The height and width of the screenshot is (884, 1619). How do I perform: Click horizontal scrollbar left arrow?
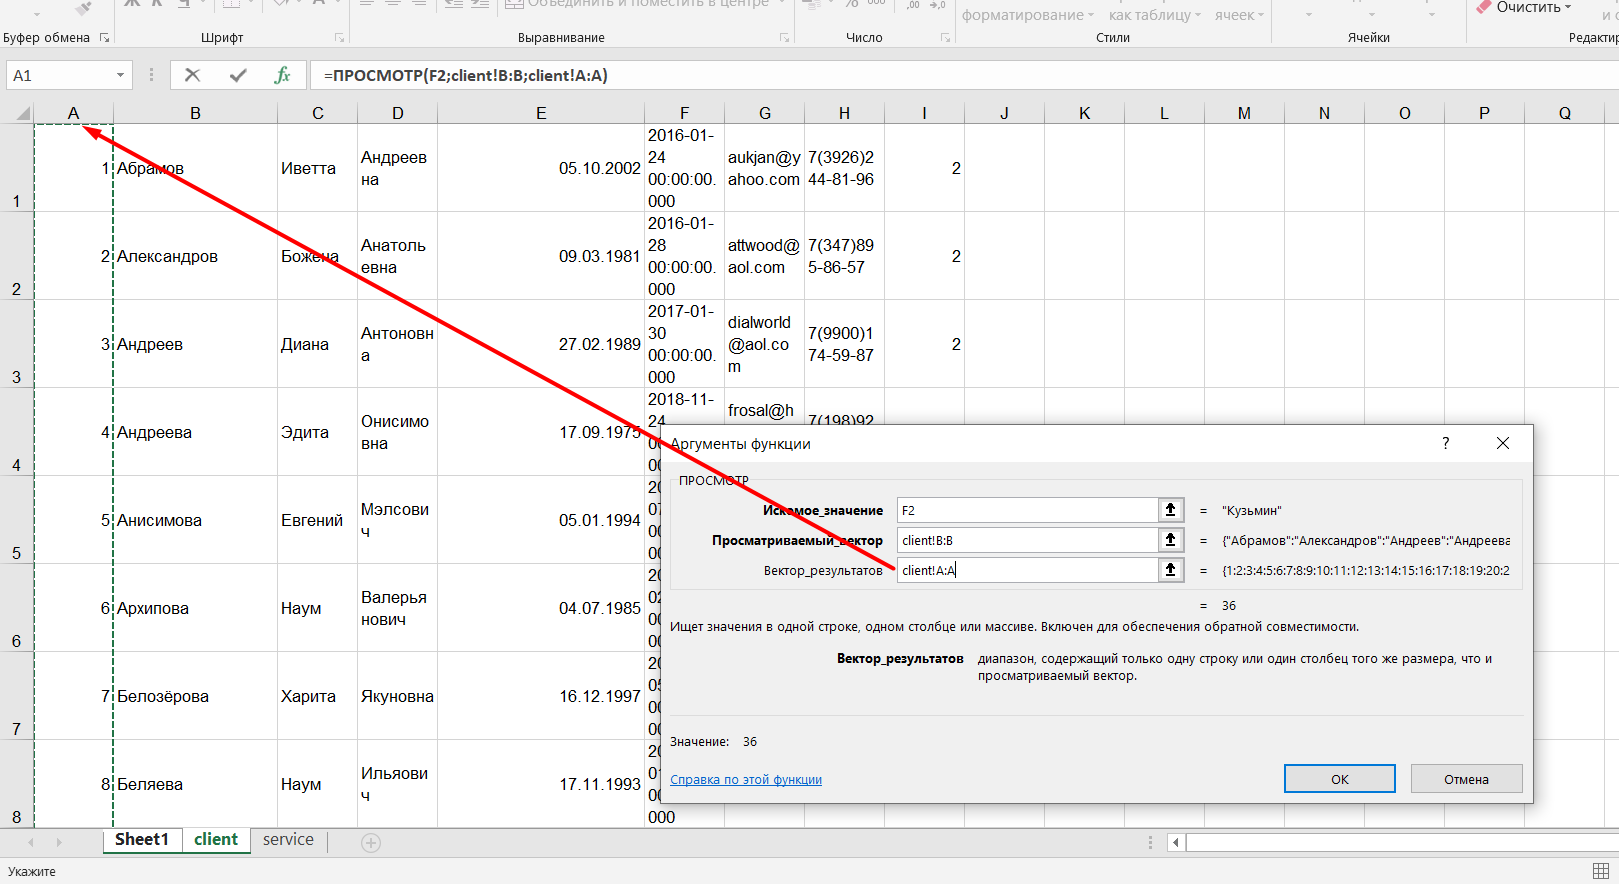(1176, 843)
